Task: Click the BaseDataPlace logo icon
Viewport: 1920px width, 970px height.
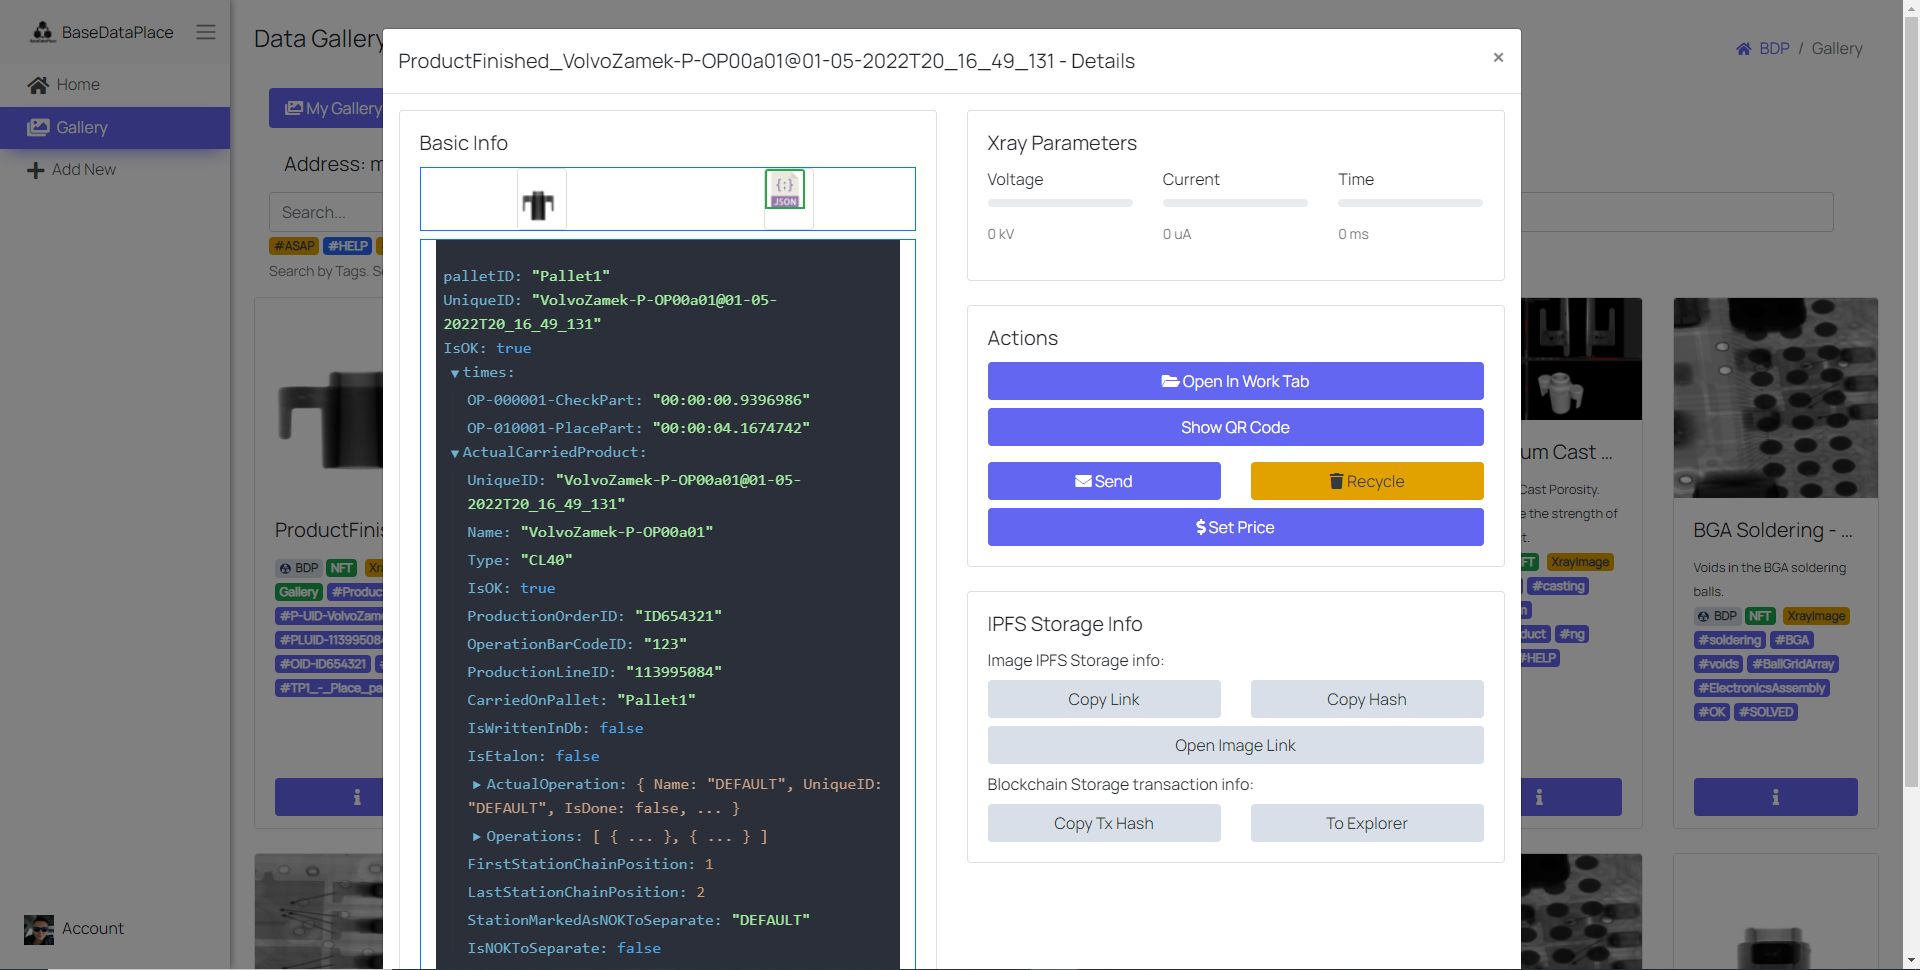Action: pyautogui.click(x=42, y=32)
